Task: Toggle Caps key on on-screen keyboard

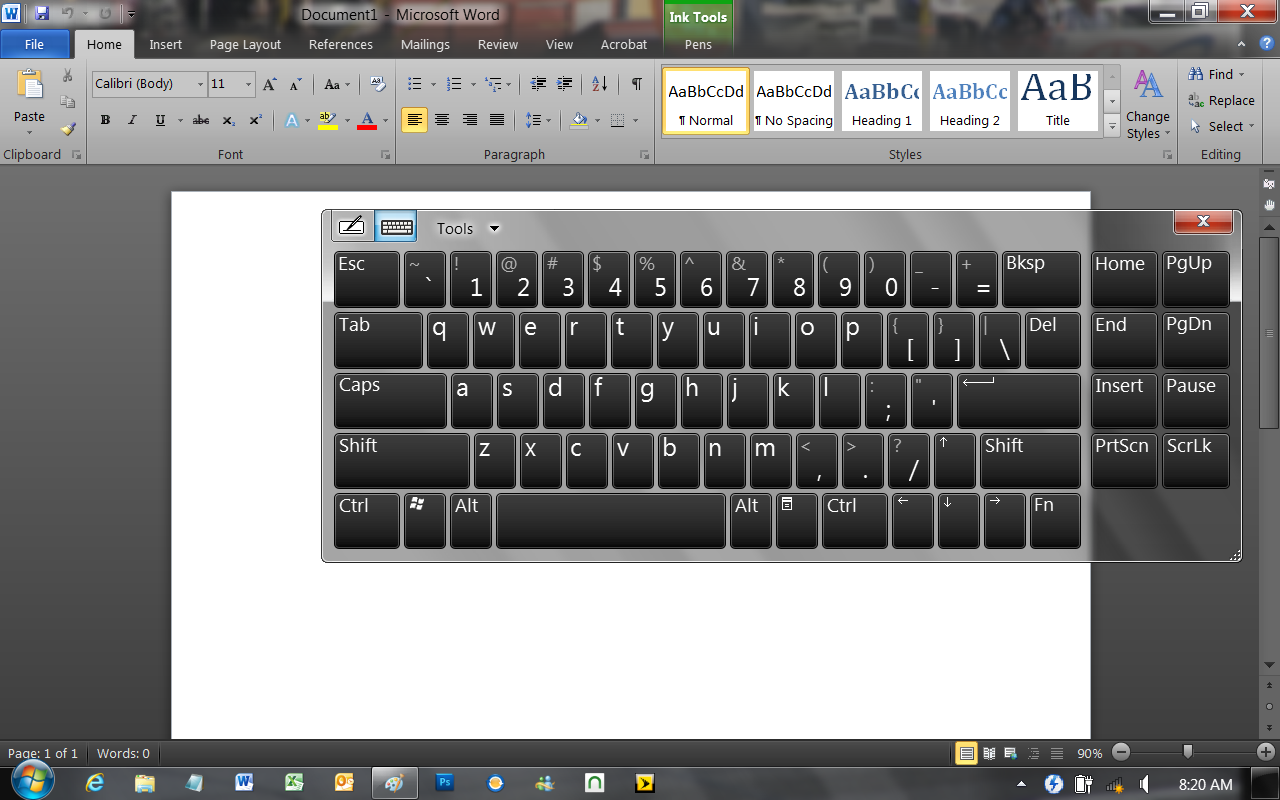Action: [x=390, y=400]
